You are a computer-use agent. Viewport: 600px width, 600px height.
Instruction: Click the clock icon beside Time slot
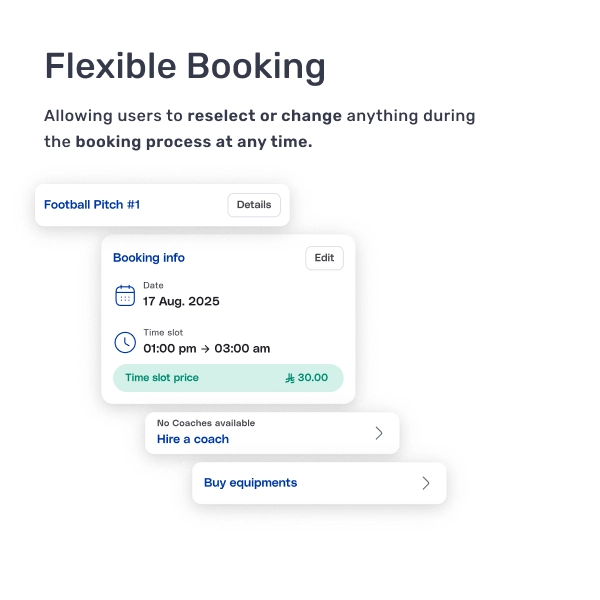pos(125,342)
